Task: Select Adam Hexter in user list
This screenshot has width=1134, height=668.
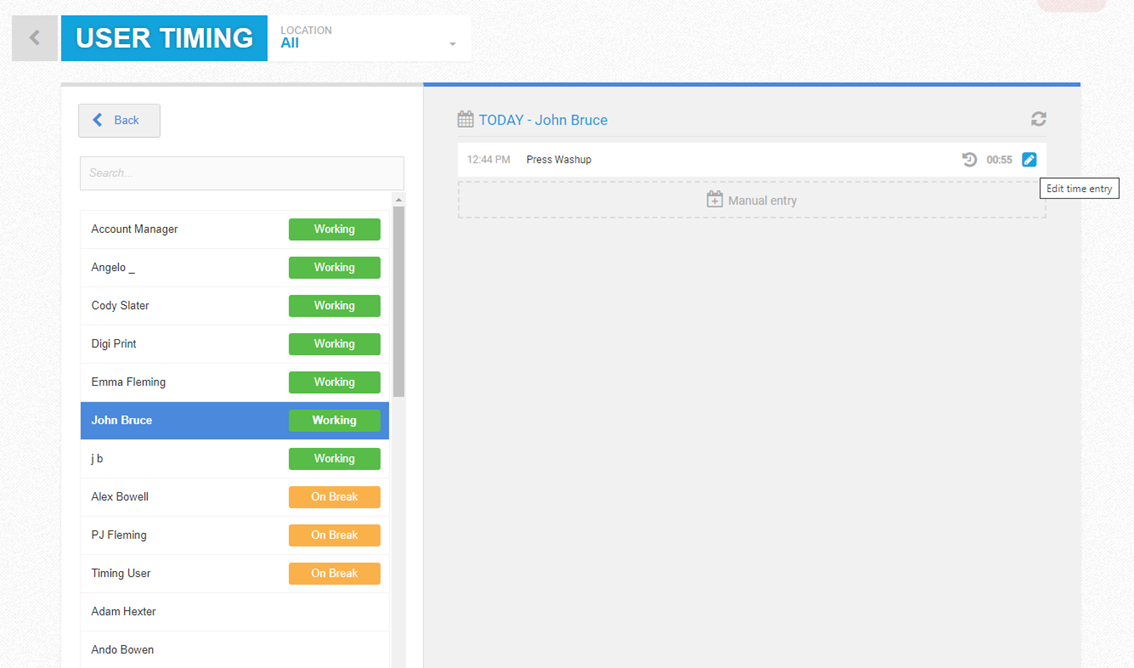Action: pyautogui.click(x=234, y=612)
